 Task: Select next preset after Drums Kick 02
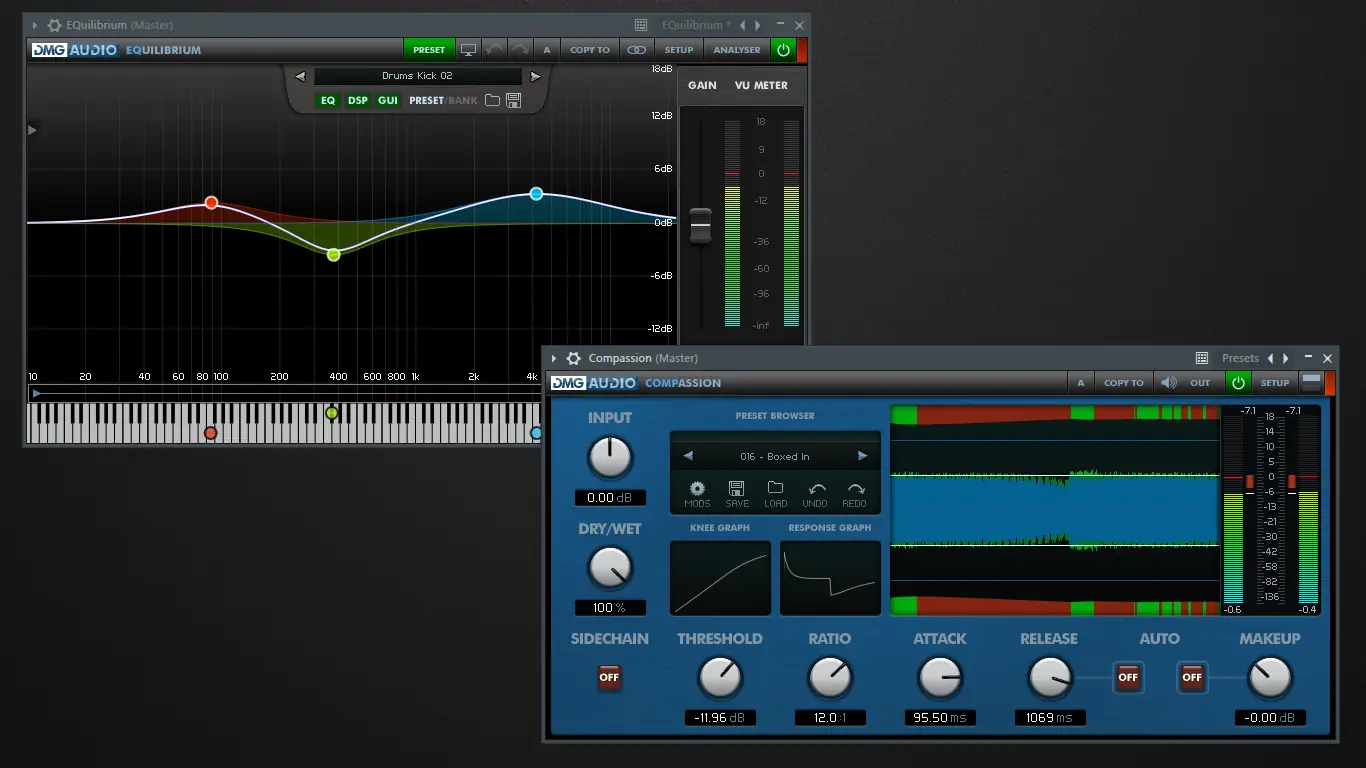click(x=535, y=76)
